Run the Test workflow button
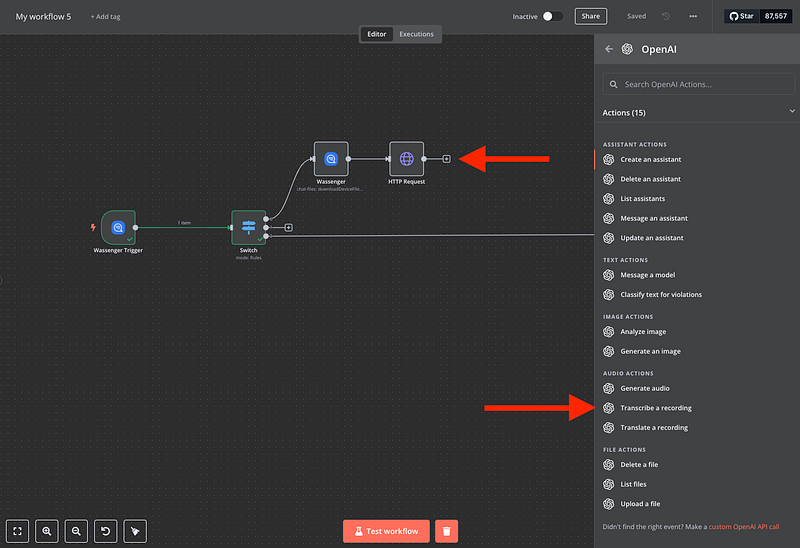 (386, 531)
